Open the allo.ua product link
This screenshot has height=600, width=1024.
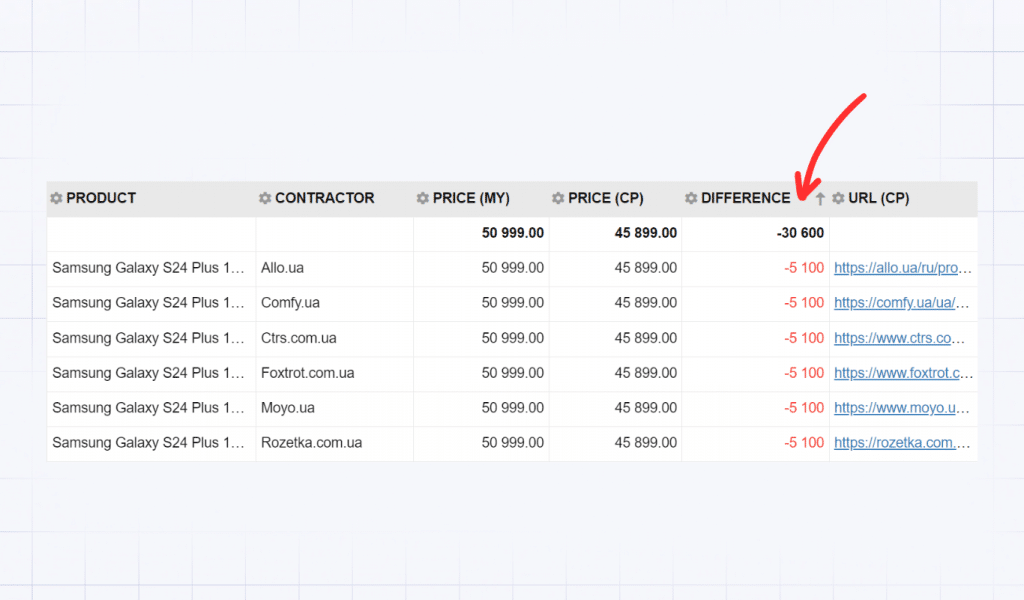click(902, 268)
